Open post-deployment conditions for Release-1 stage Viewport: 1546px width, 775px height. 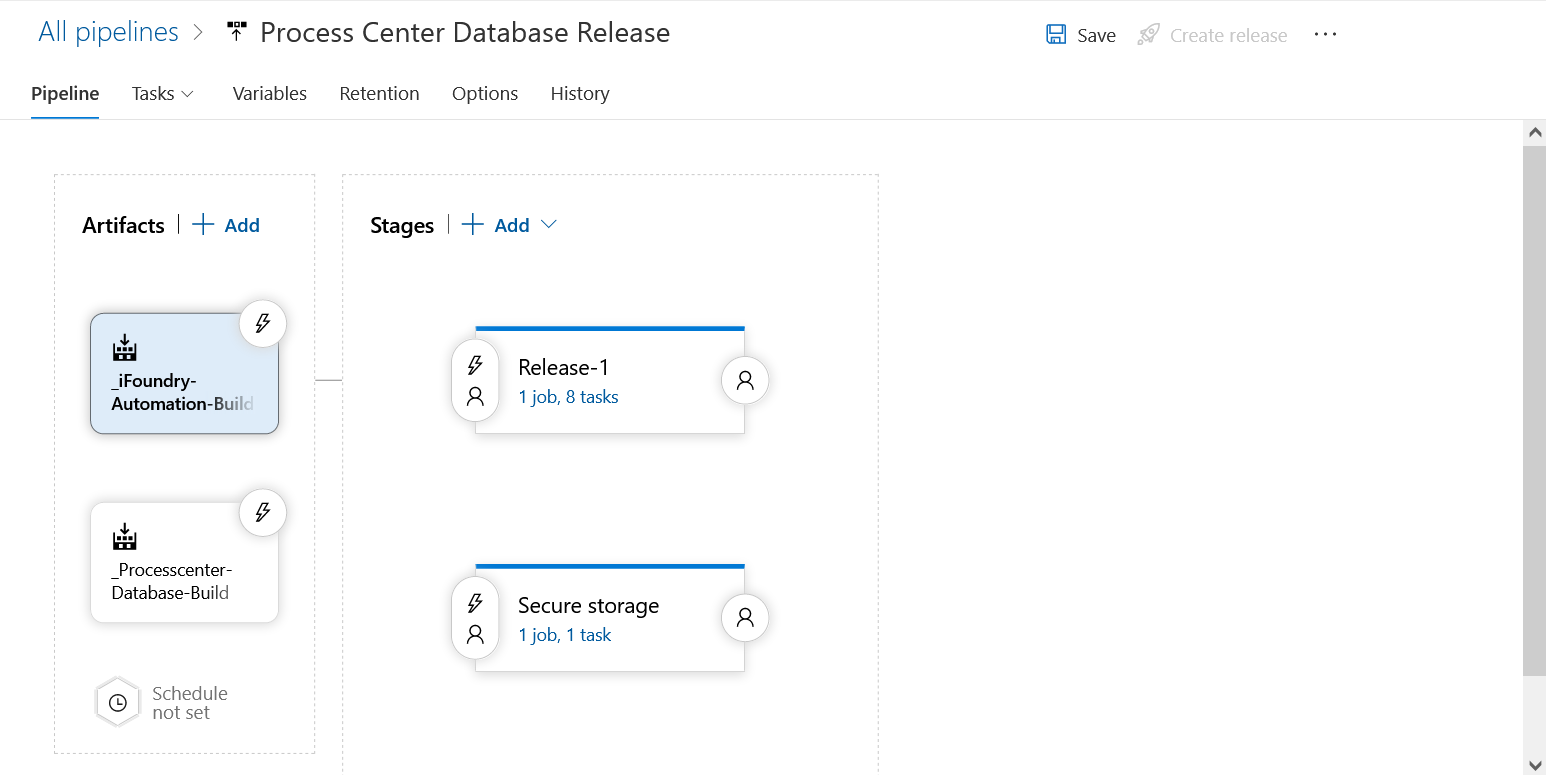click(x=745, y=380)
